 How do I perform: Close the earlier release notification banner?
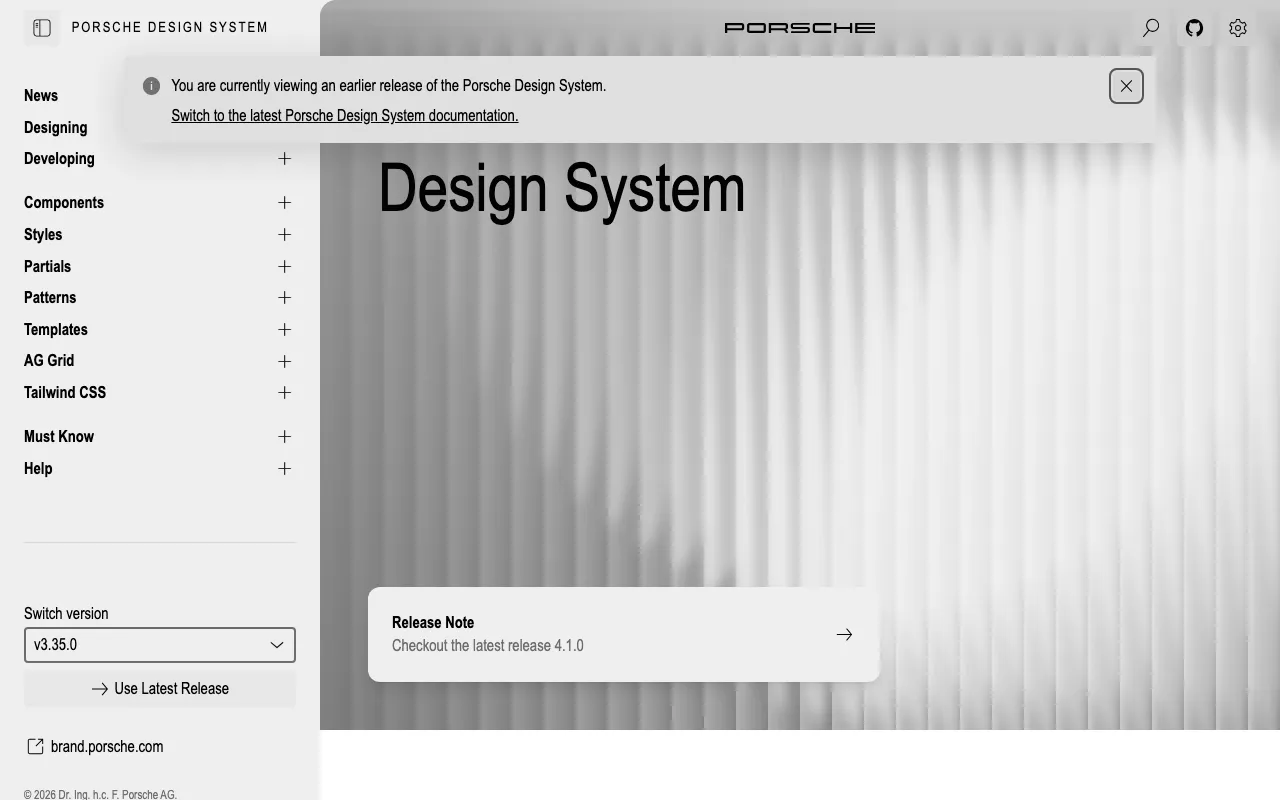click(1126, 86)
